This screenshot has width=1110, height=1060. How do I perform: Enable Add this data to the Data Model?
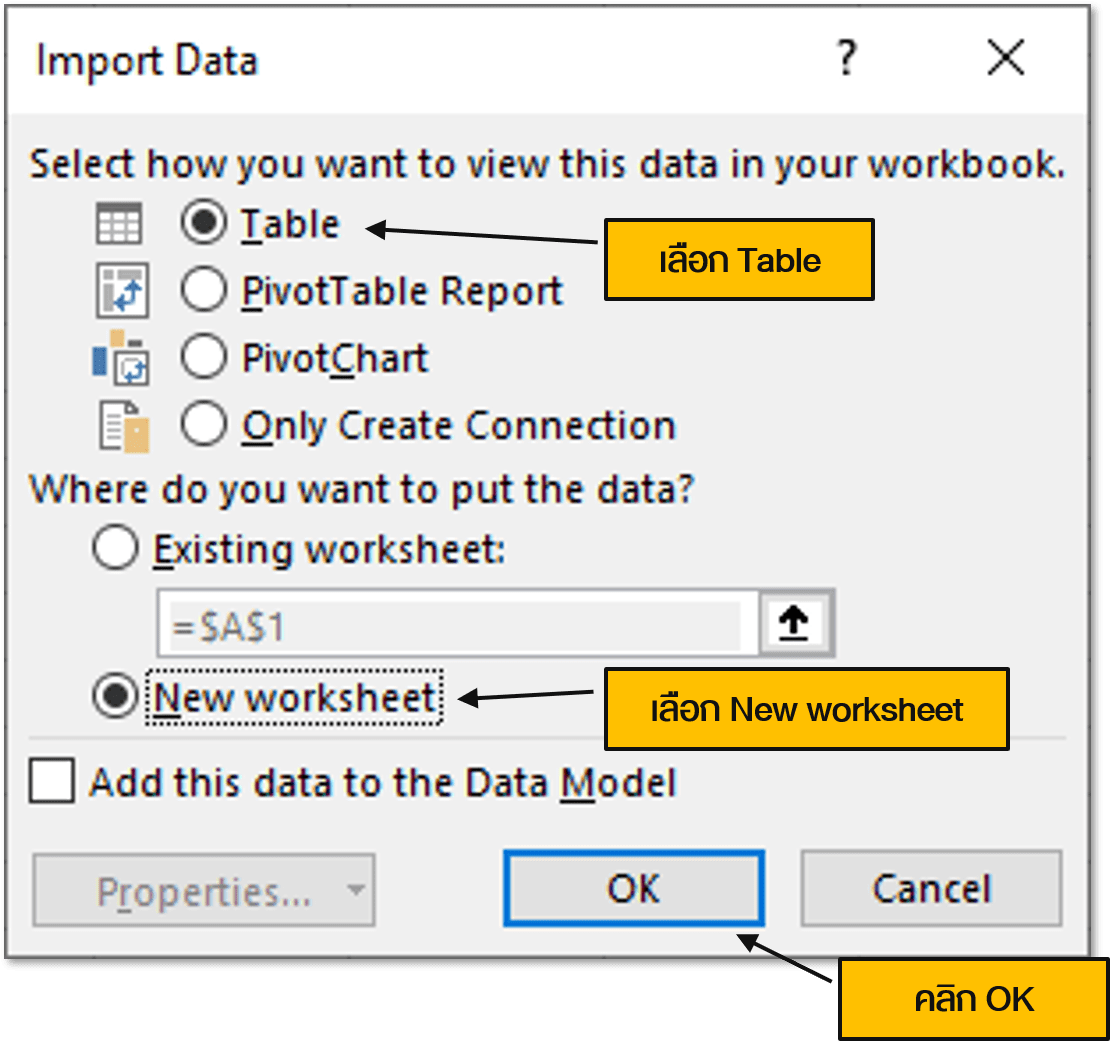[x=50, y=784]
